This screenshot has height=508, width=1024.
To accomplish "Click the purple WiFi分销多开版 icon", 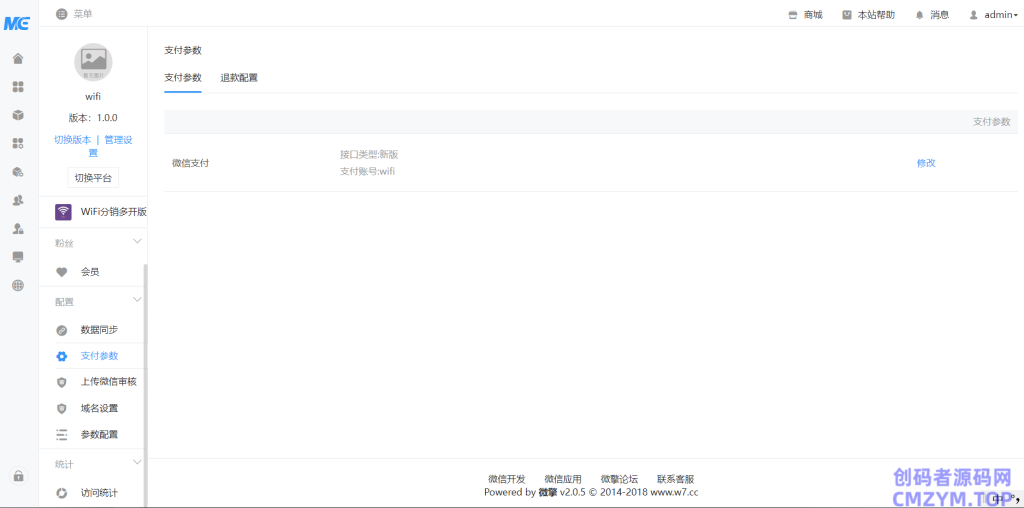I will pyautogui.click(x=63, y=211).
